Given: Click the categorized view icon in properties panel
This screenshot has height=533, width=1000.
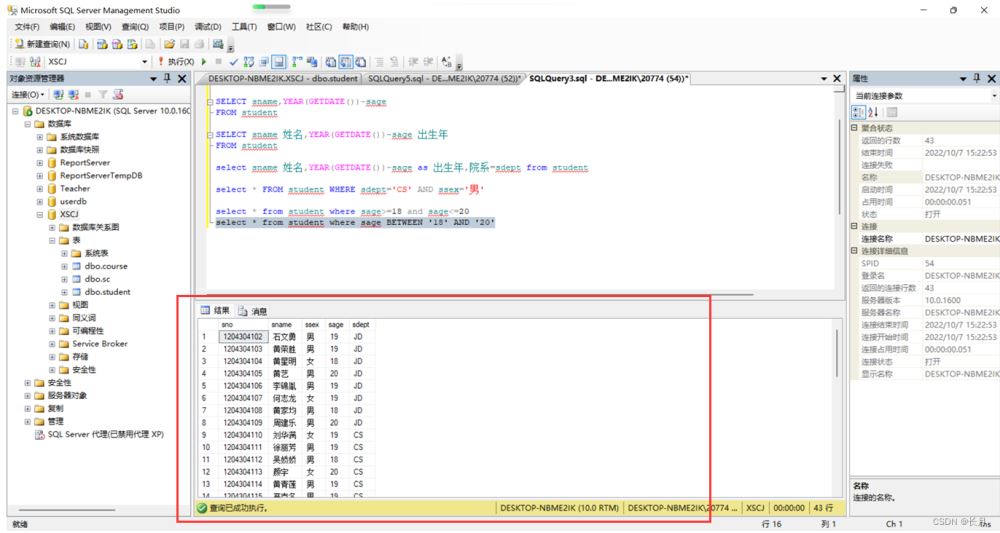Looking at the screenshot, I should (x=859, y=112).
